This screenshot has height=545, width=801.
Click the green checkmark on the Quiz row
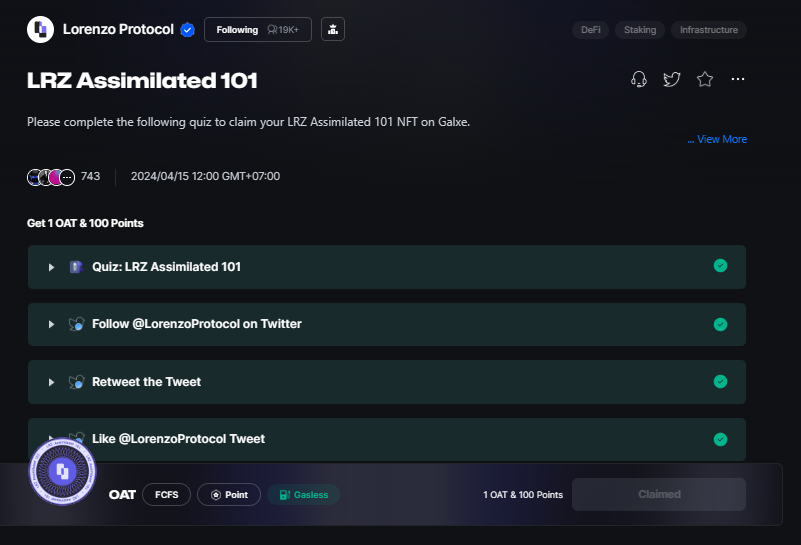[720, 266]
